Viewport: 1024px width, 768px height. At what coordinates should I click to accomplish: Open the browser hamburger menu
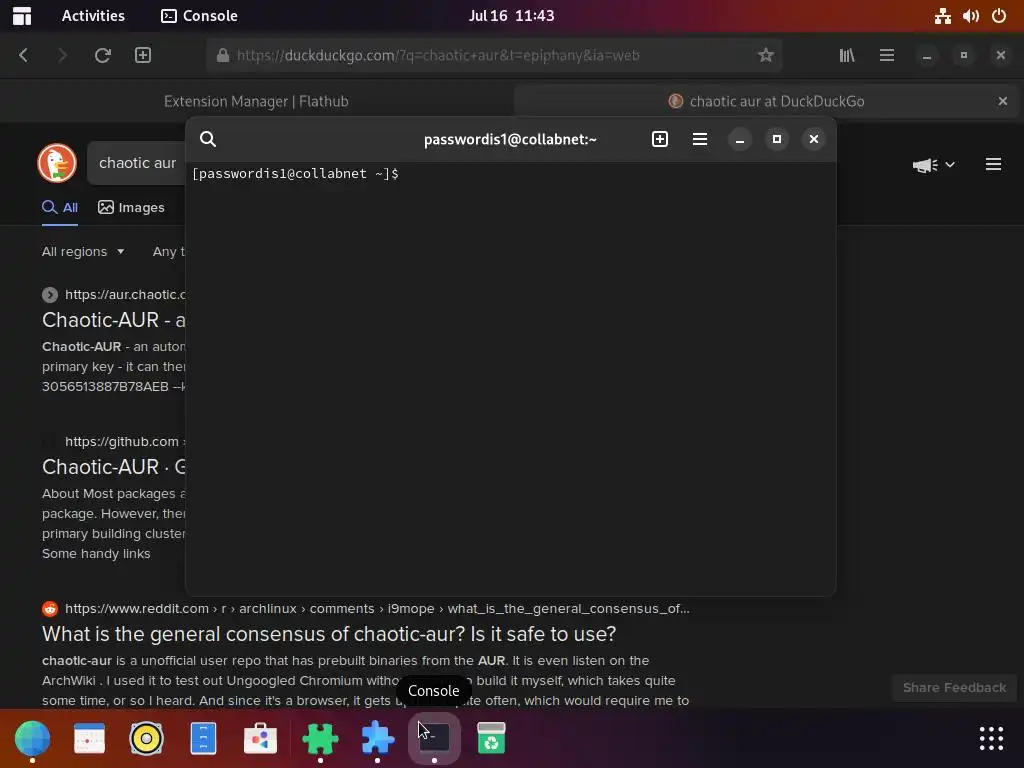887,56
